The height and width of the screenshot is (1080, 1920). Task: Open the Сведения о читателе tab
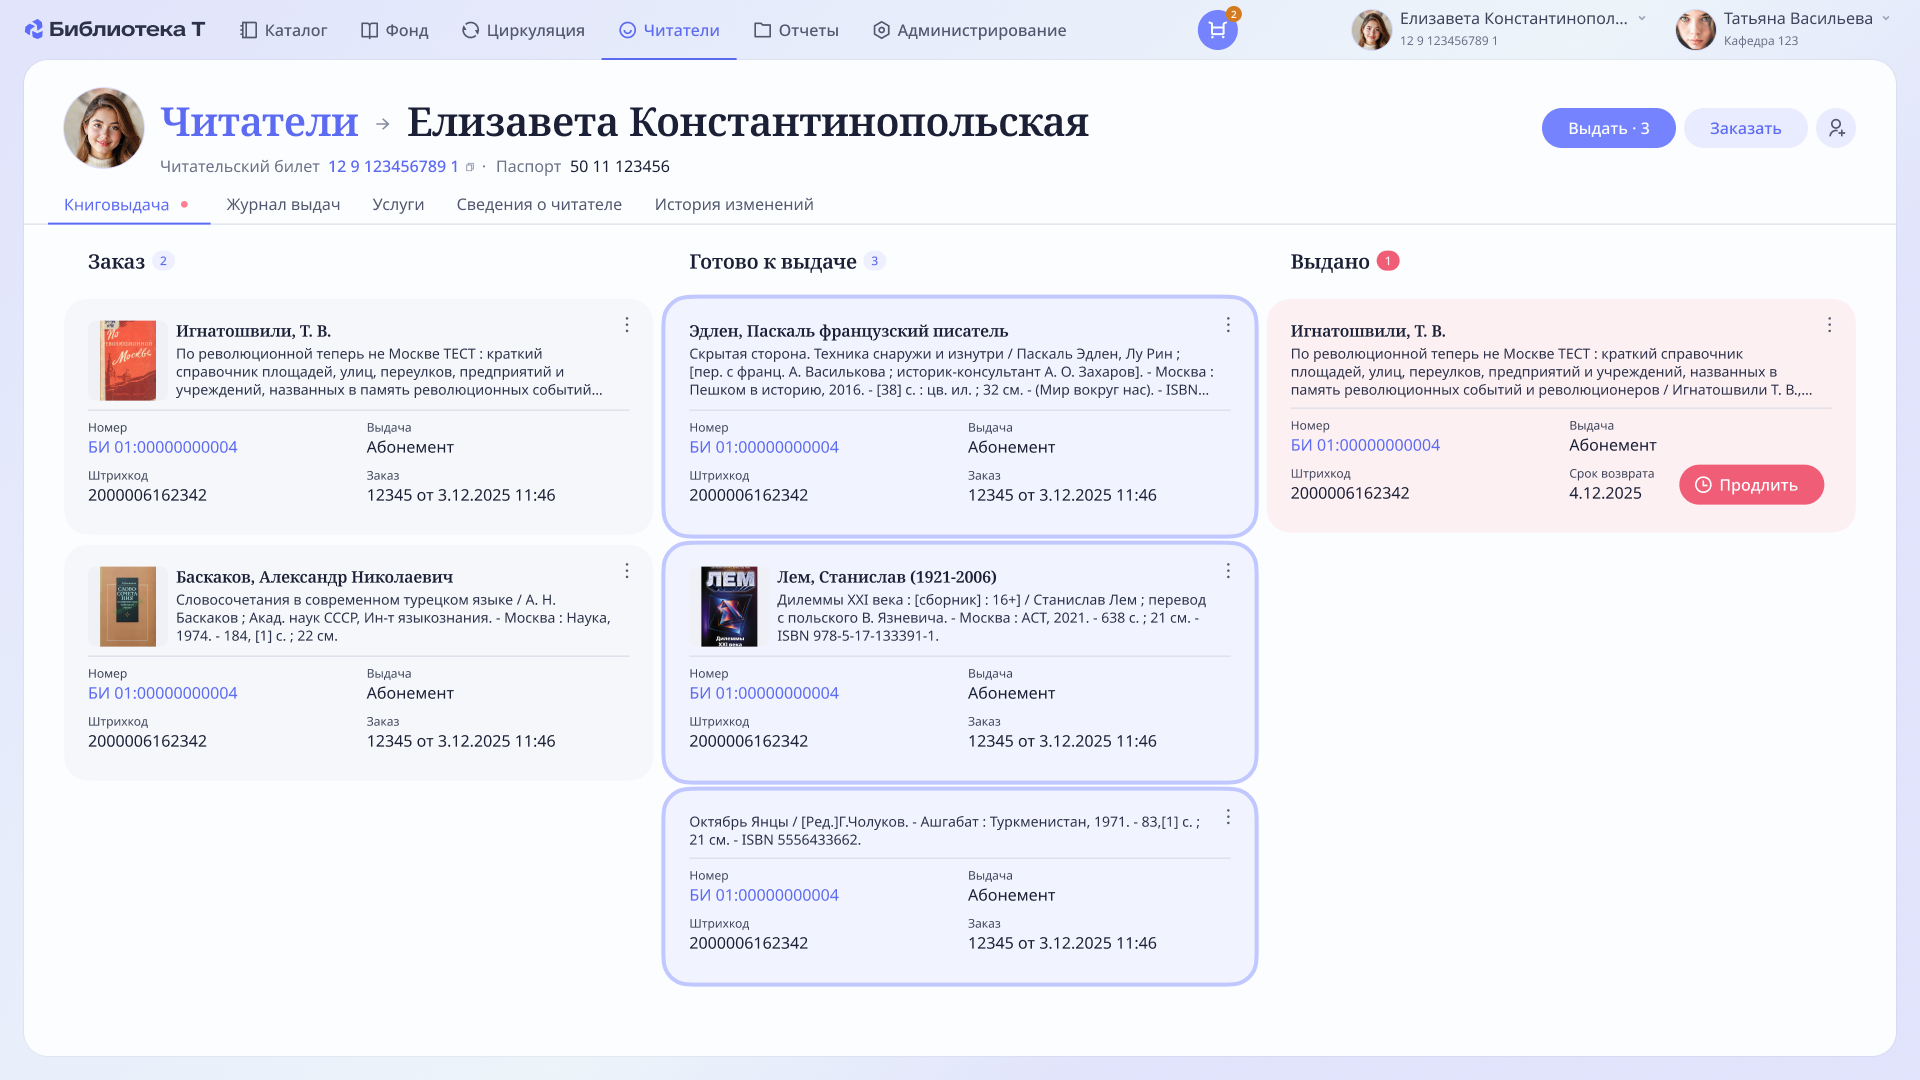point(540,204)
